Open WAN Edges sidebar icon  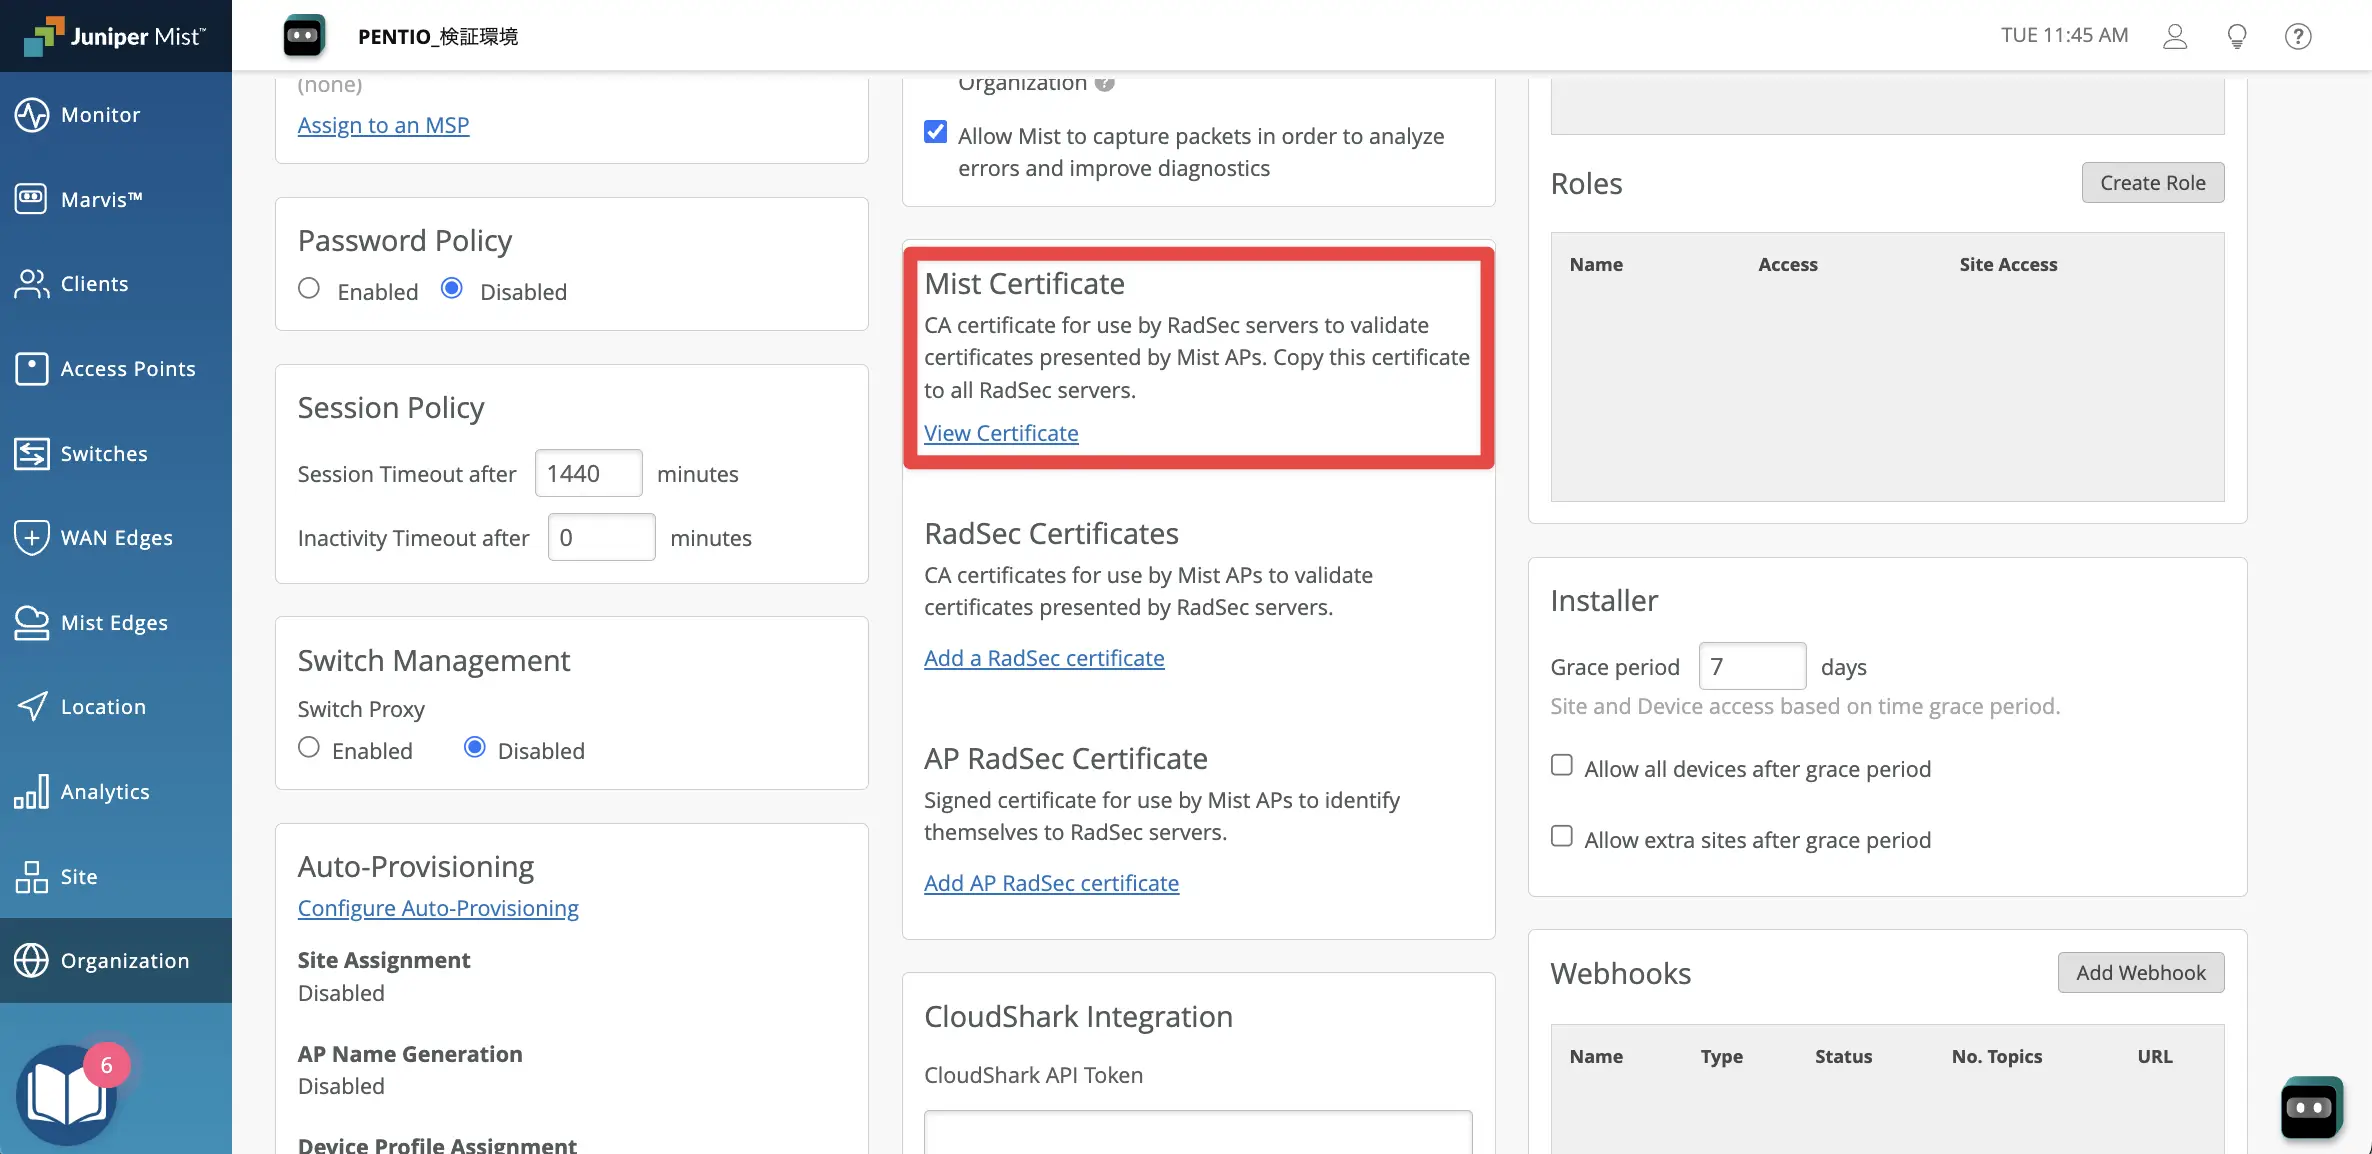[x=31, y=538]
